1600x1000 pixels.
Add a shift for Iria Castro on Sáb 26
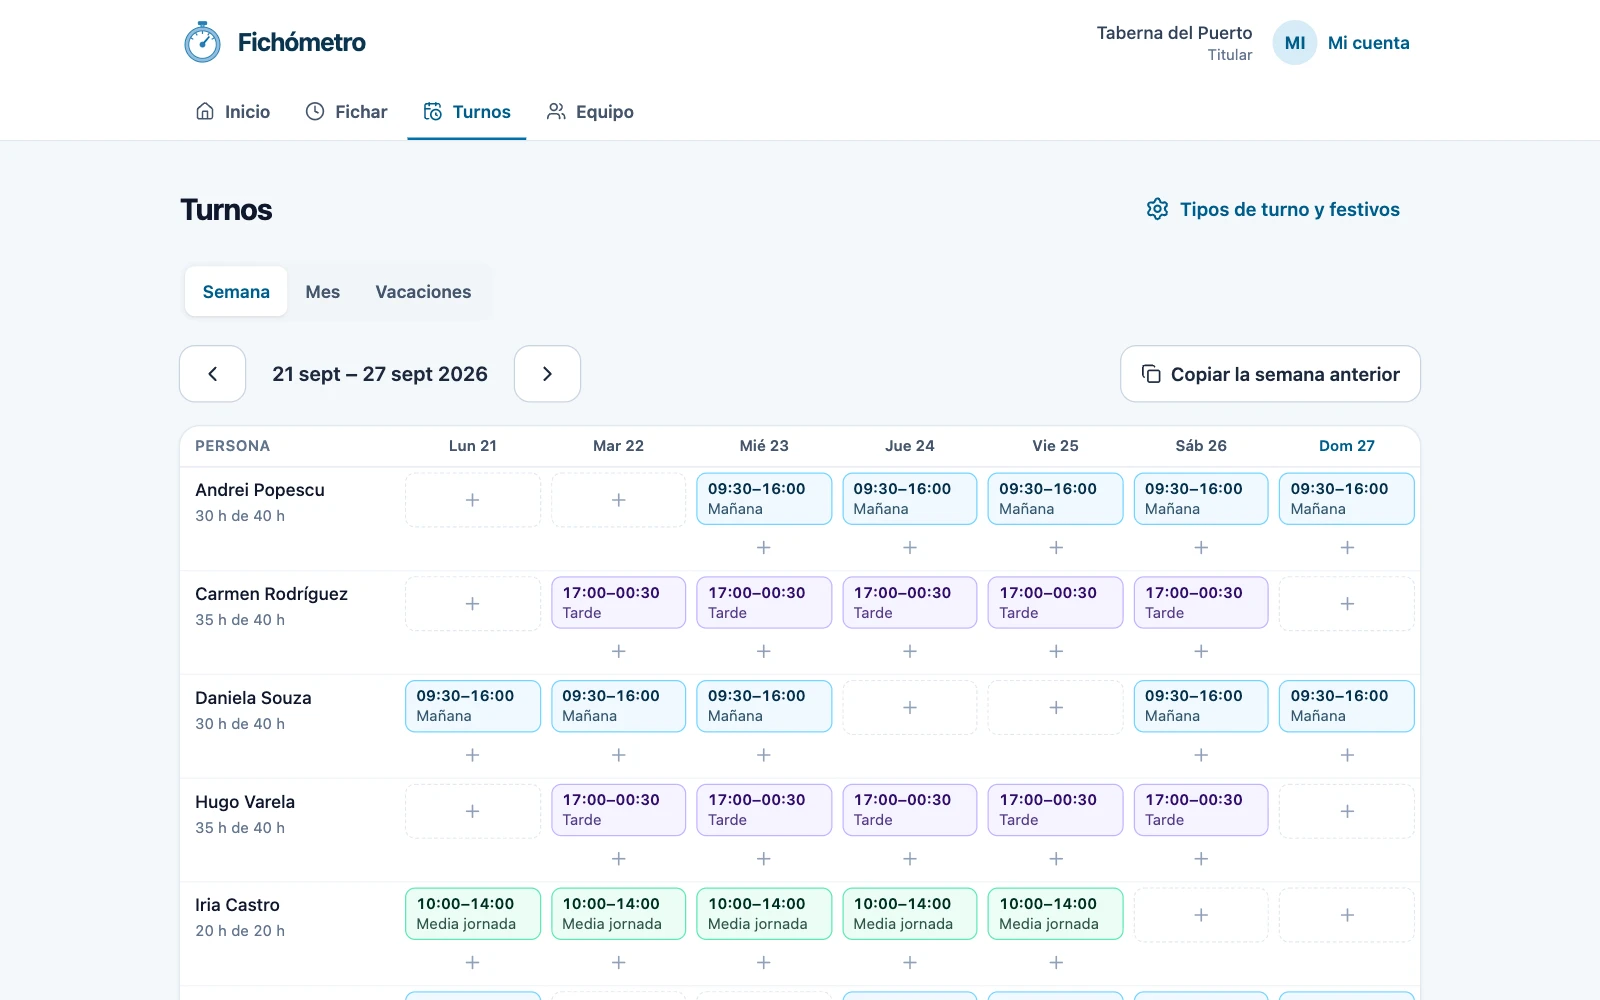tap(1201, 915)
